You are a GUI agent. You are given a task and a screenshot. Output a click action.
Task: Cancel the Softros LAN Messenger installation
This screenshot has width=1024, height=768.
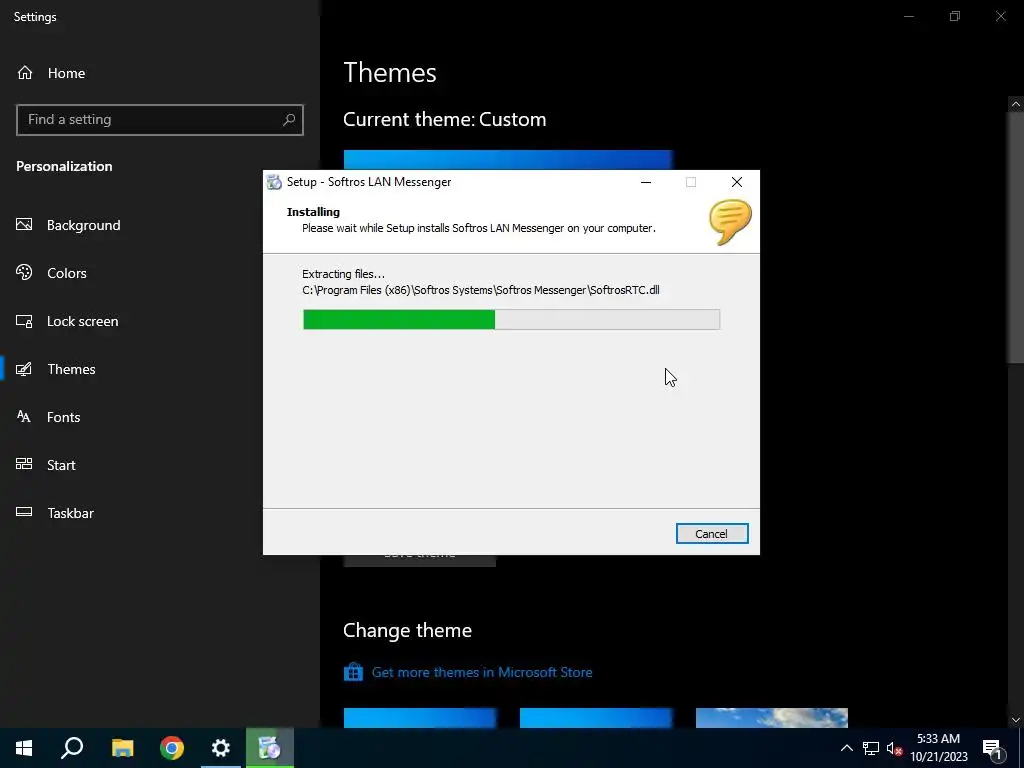712,534
